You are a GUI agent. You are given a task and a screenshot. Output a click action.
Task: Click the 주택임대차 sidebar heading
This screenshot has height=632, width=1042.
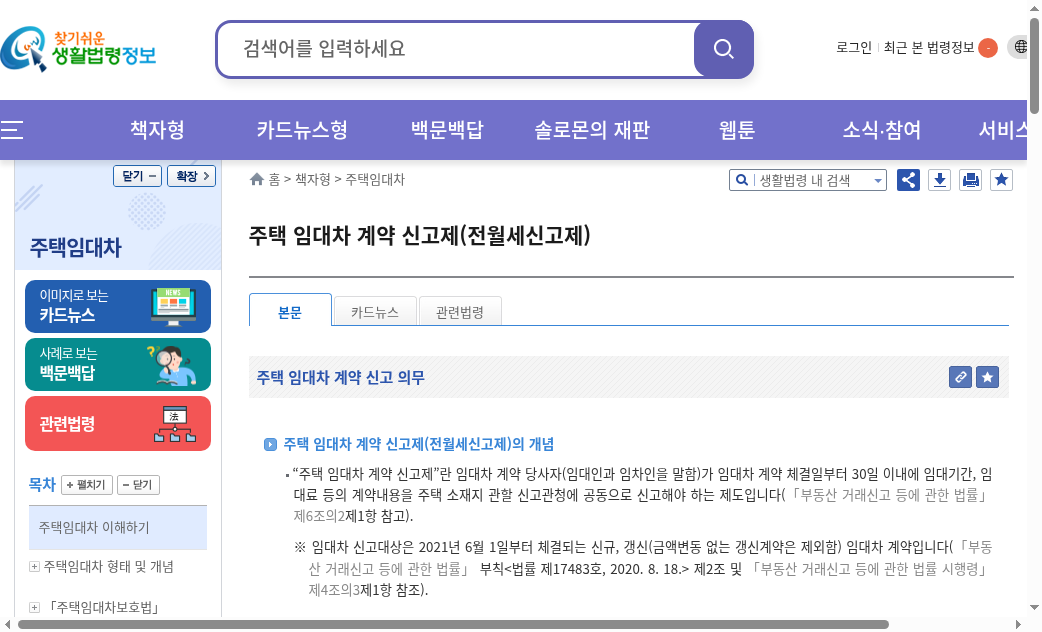coord(76,247)
